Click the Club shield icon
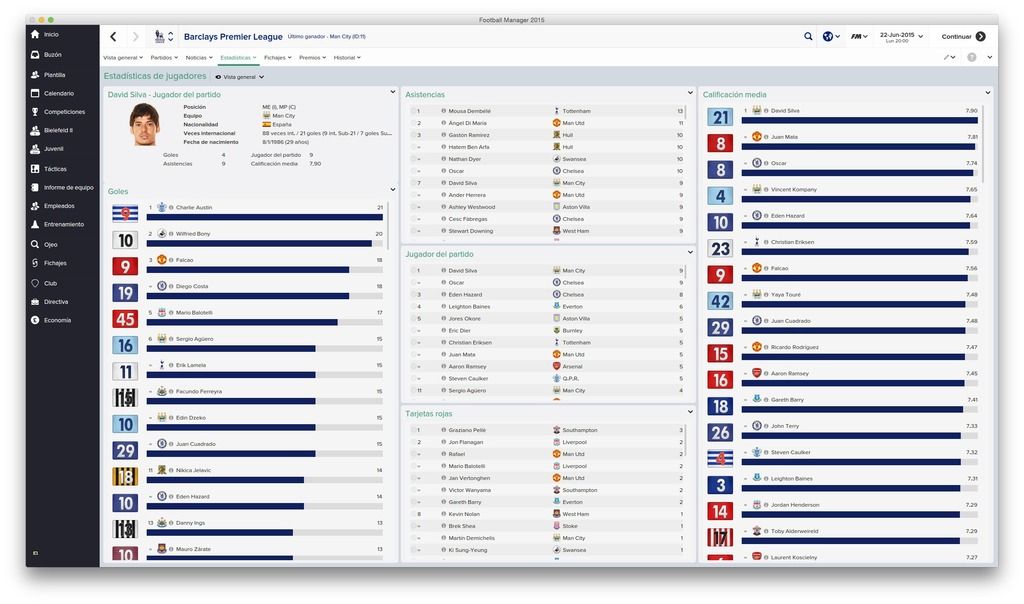 (x=35, y=283)
